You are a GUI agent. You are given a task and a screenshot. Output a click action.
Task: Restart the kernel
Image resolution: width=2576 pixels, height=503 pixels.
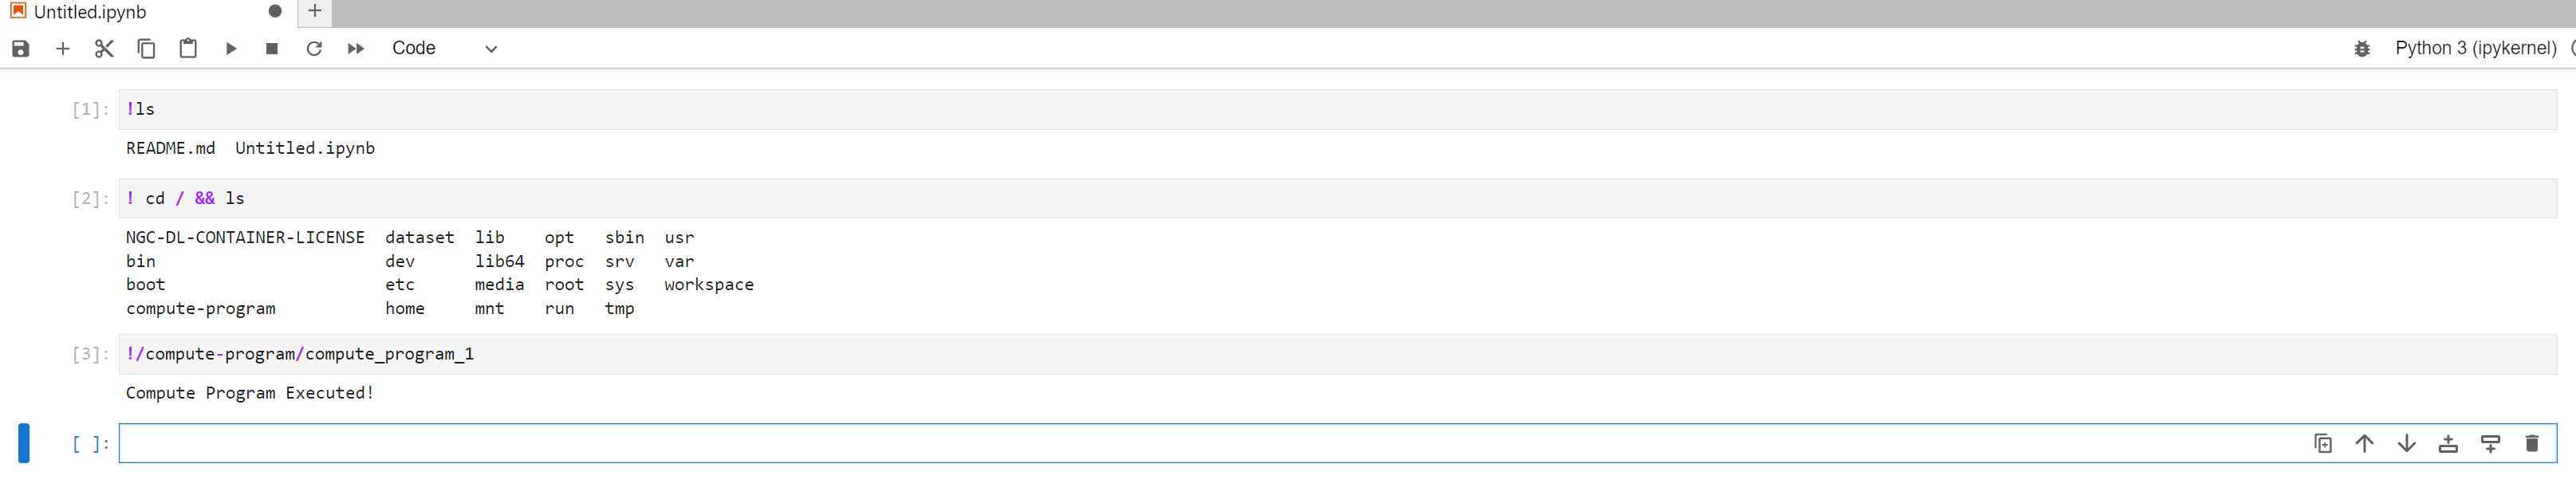coord(314,48)
